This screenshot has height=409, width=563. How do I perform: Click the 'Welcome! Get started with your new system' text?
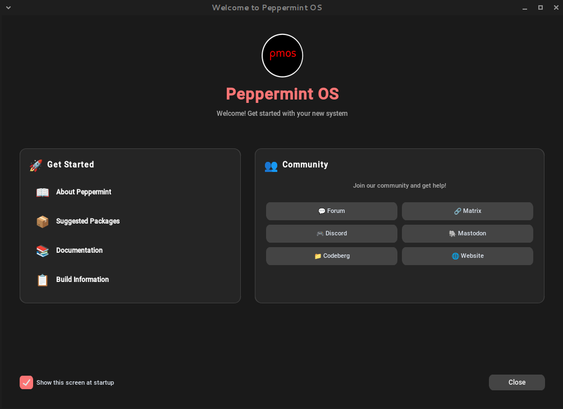tap(282, 113)
